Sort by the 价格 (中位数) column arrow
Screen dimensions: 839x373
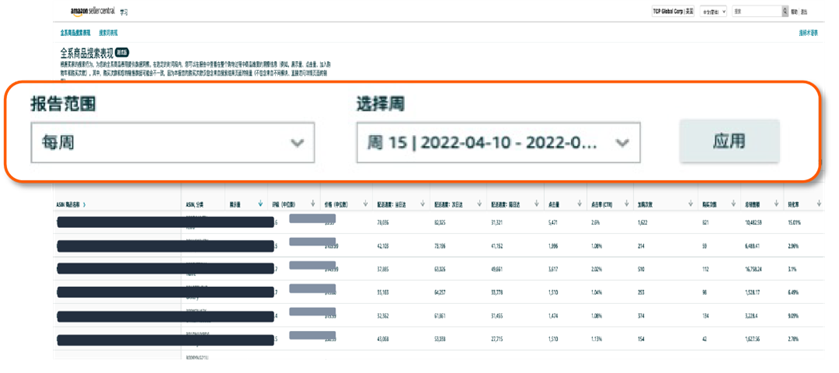pos(365,203)
